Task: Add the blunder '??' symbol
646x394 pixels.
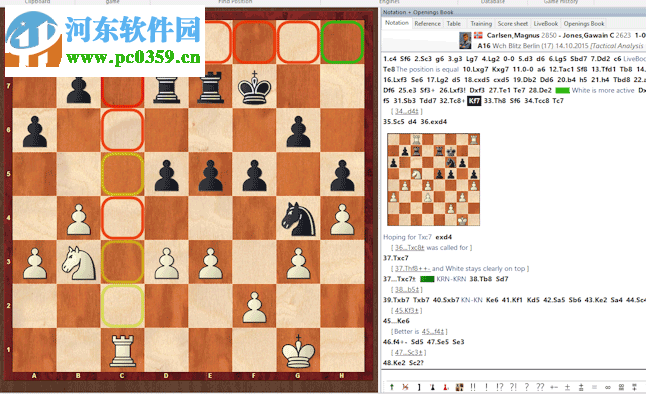Action: (540, 387)
